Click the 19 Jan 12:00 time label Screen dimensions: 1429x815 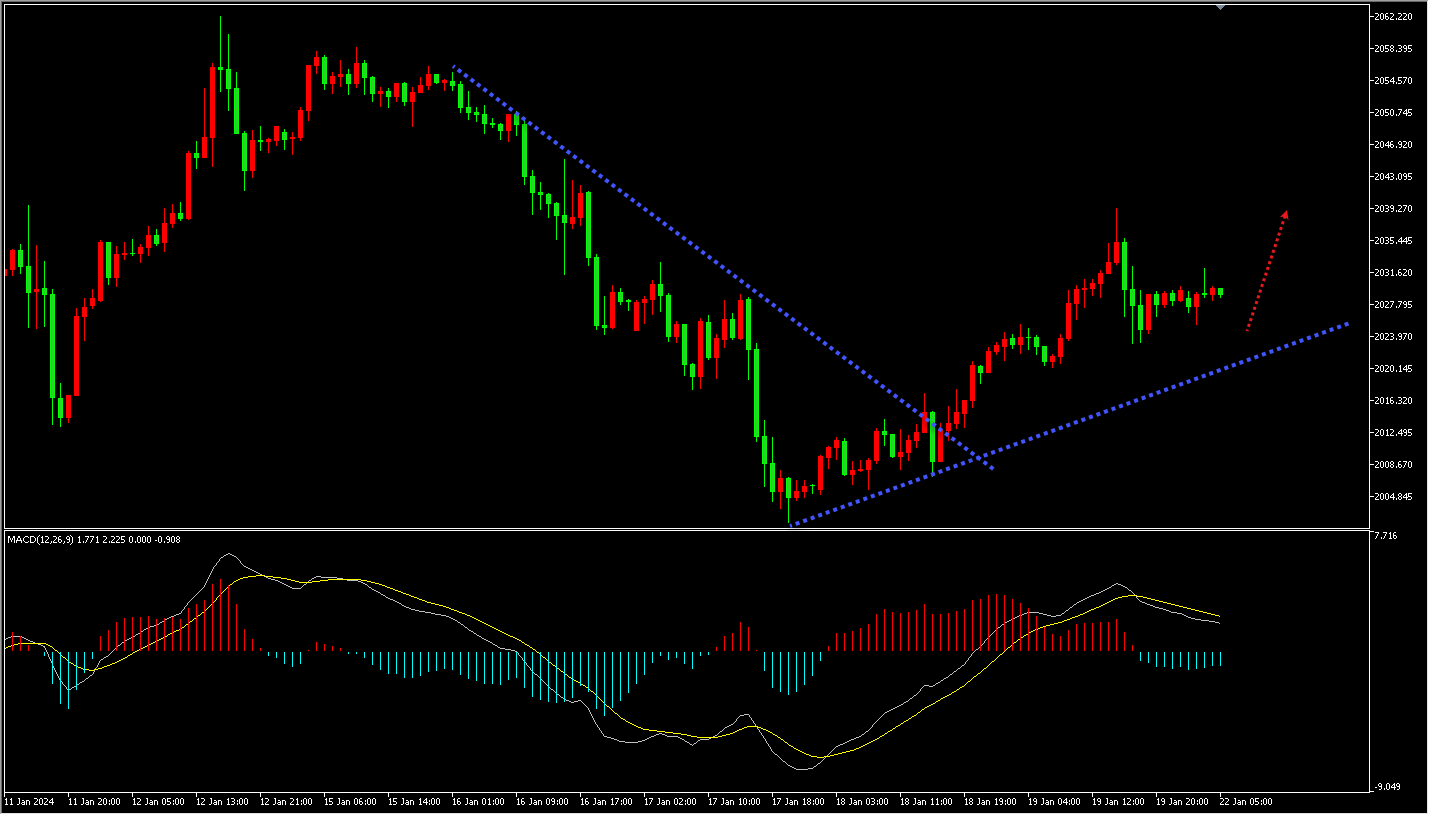pyautogui.click(x=1118, y=802)
